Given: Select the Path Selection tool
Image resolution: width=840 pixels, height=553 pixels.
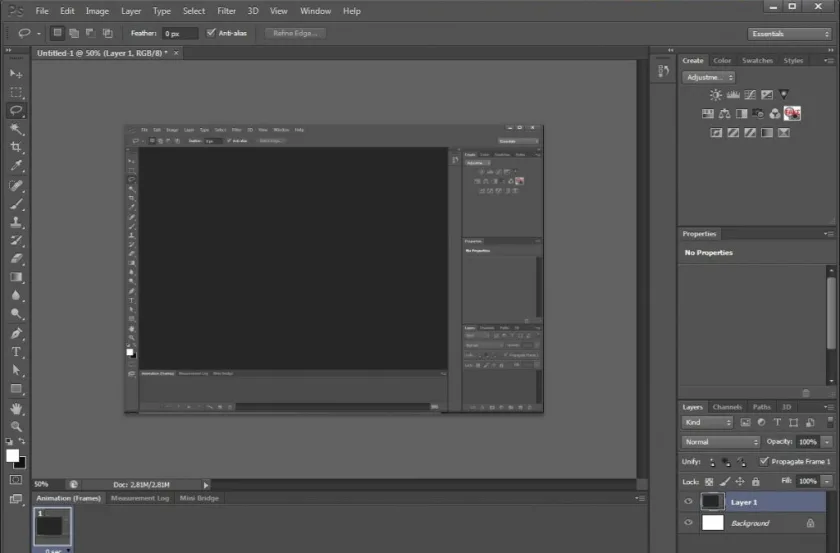Looking at the screenshot, I should tap(16, 370).
